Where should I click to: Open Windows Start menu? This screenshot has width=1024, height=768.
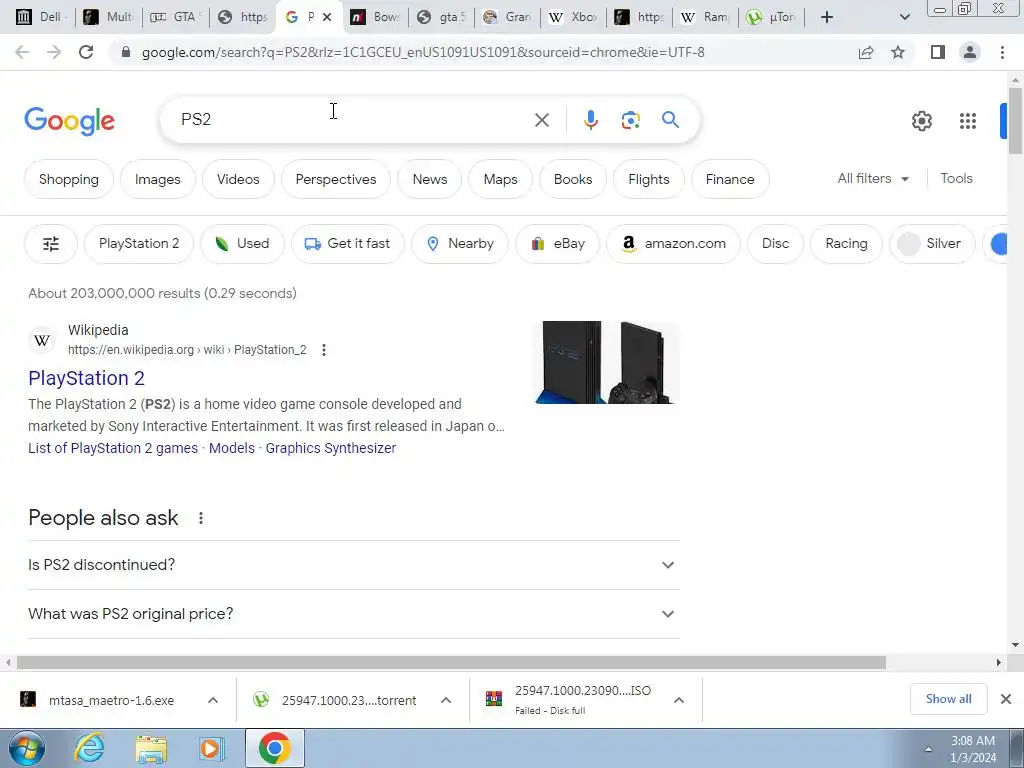pos(27,748)
